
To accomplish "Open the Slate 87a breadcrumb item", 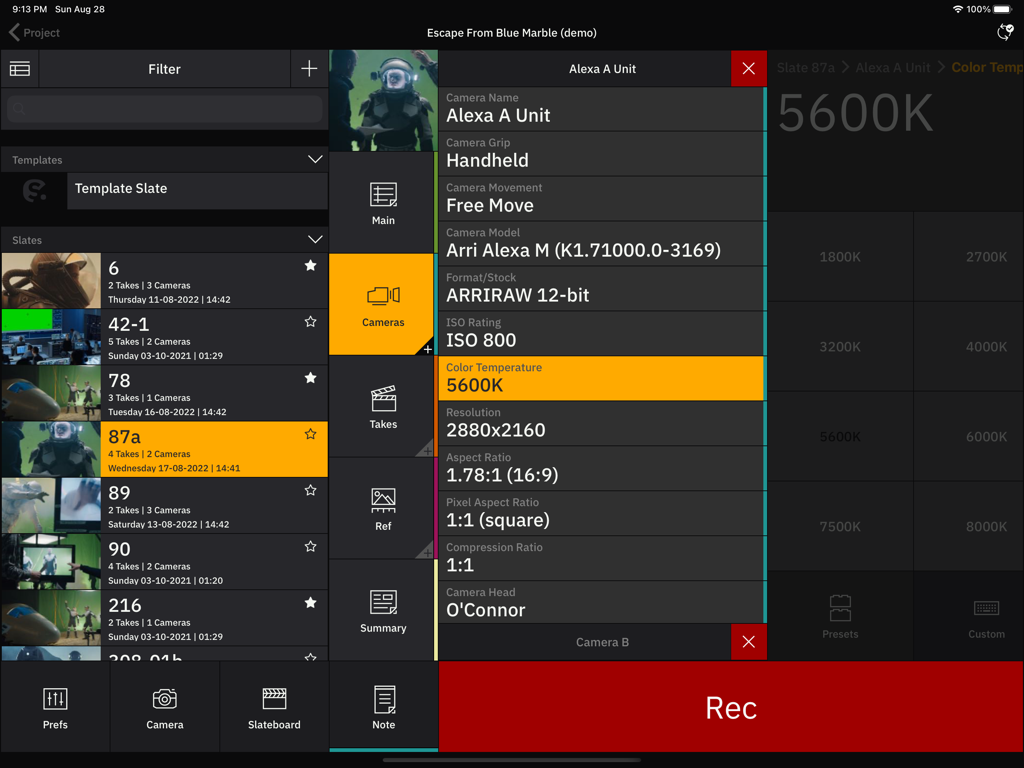I will coord(806,68).
